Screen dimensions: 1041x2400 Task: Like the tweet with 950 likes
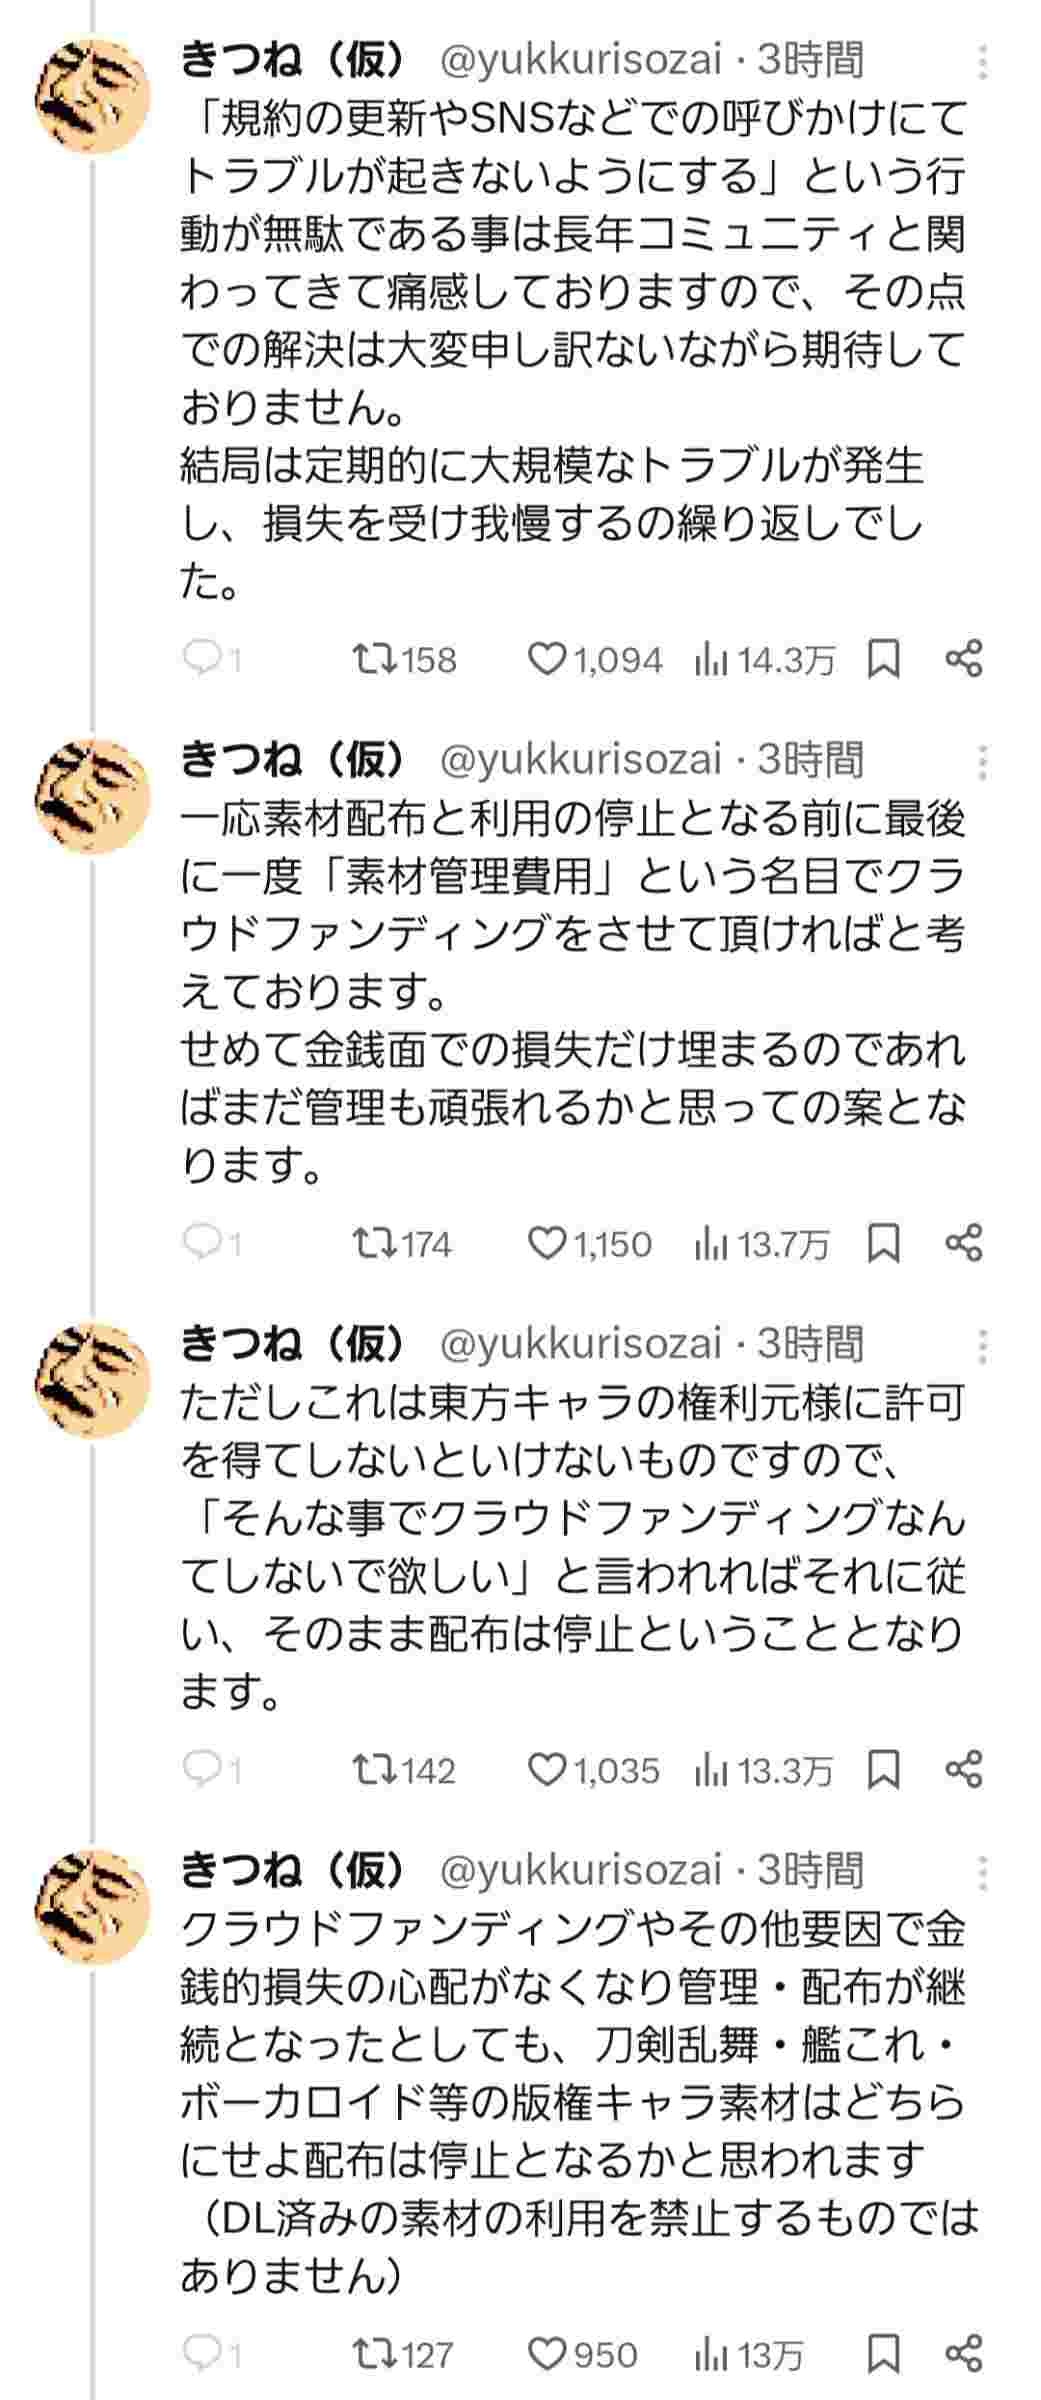pos(547,2355)
